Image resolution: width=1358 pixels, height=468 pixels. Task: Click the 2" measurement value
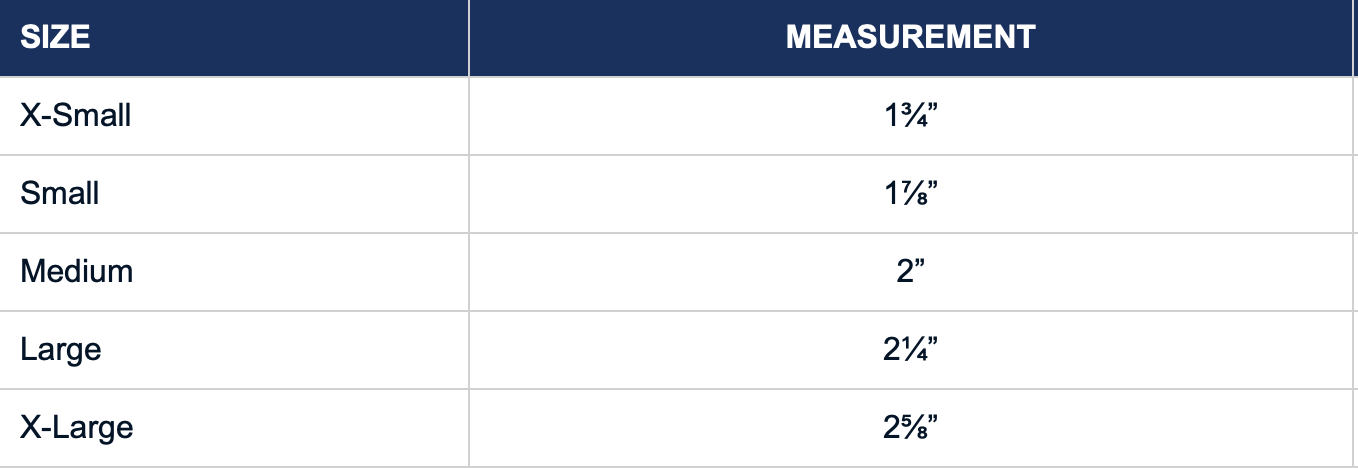point(909,270)
